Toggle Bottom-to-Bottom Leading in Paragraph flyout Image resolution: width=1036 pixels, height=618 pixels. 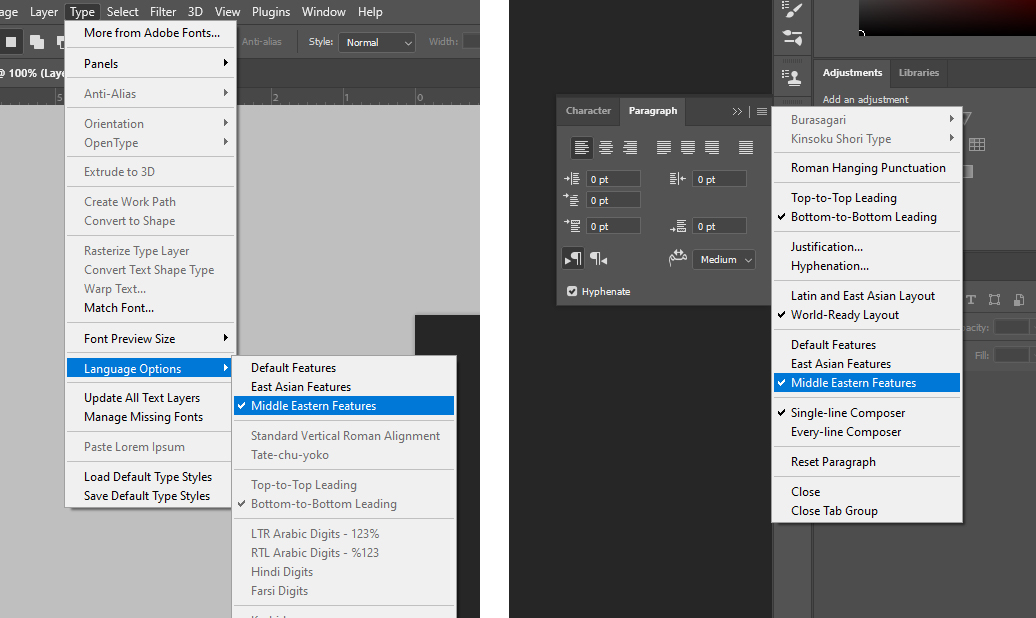point(867,217)
